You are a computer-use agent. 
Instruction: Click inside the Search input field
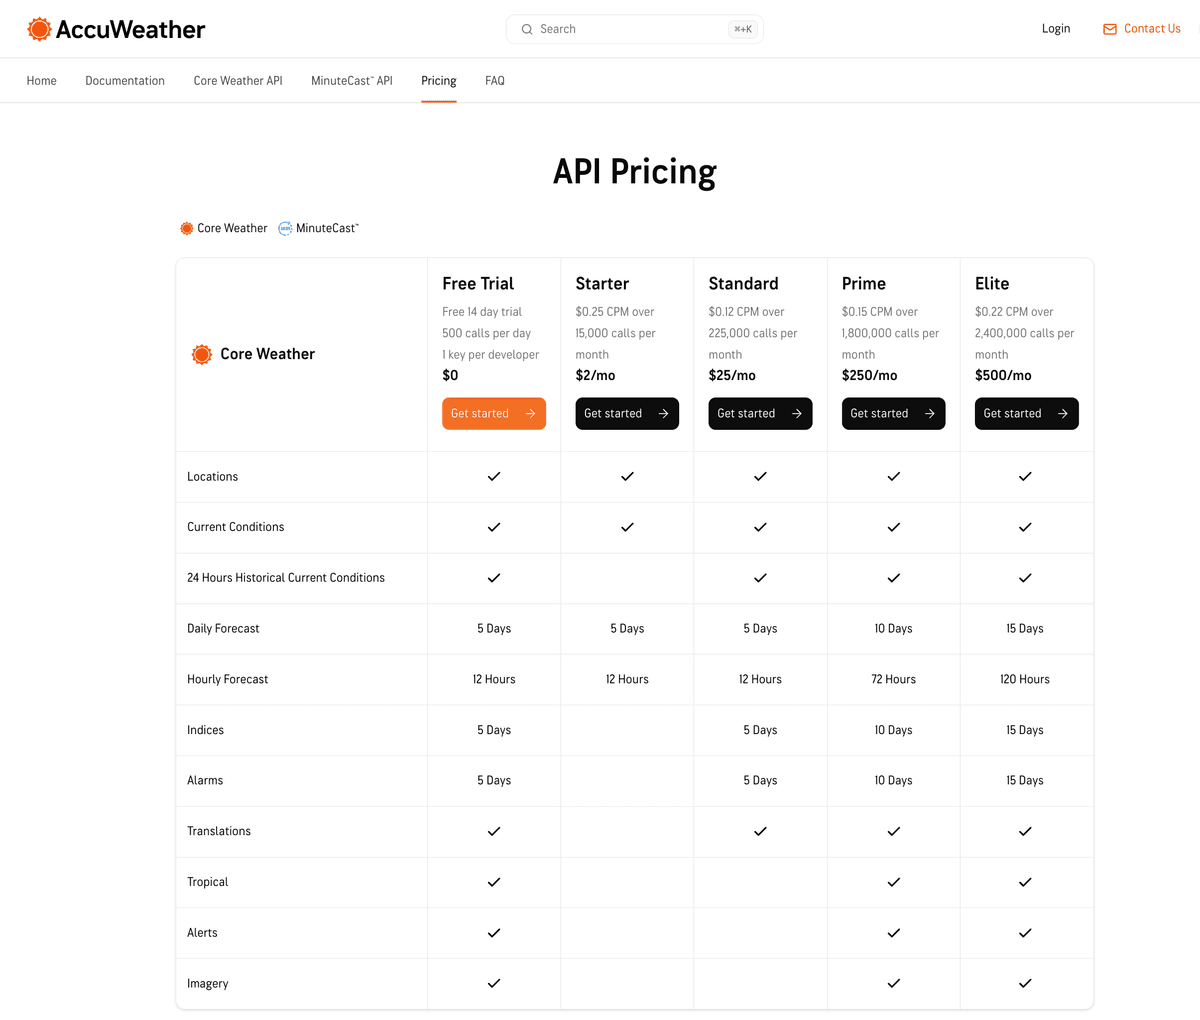(x=620, y=29)
